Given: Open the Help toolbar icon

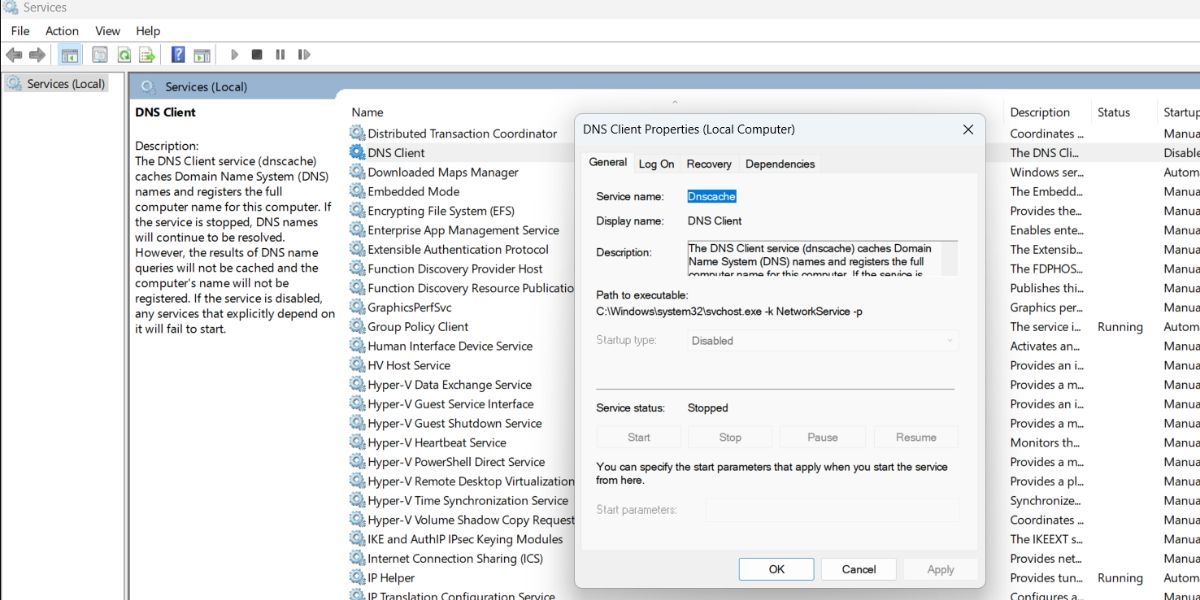Looking at the screenshot, I should (x=178, y=55).
